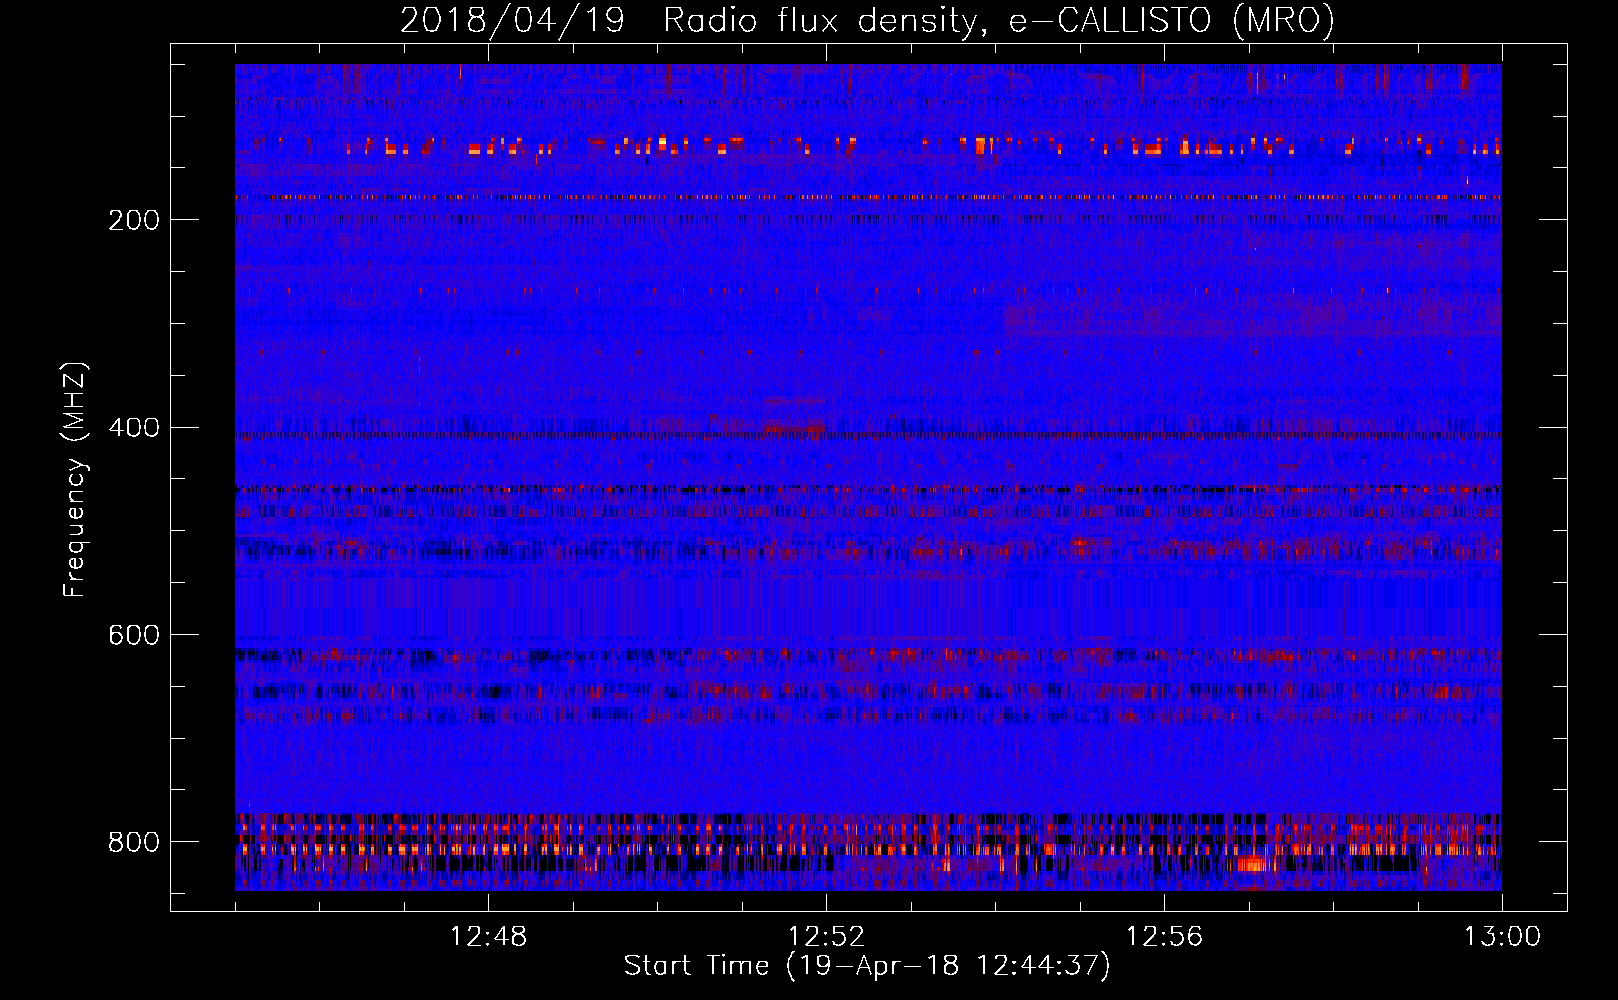Click the bright orange burst near 830 MHz at 12:57
The width and height of the screenshot is (1618, 1000).
[x=1252, y=865]
